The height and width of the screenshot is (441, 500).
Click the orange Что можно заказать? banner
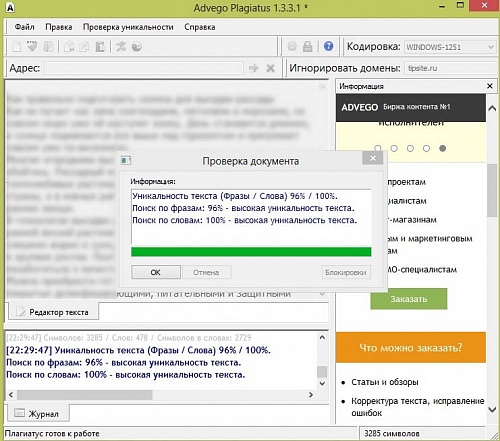point(411,347)
